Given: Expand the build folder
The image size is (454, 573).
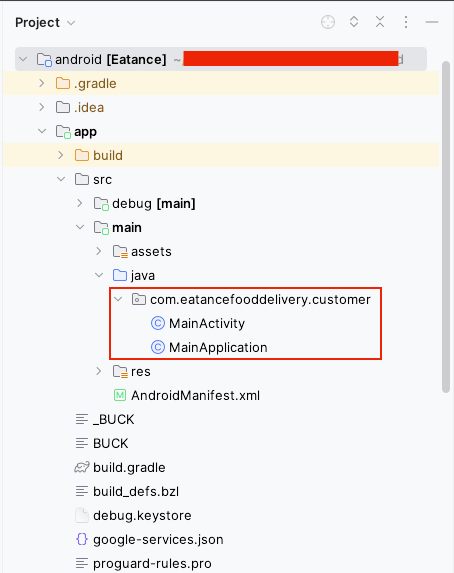Looking at the screenshot, I should click(61, 155).
